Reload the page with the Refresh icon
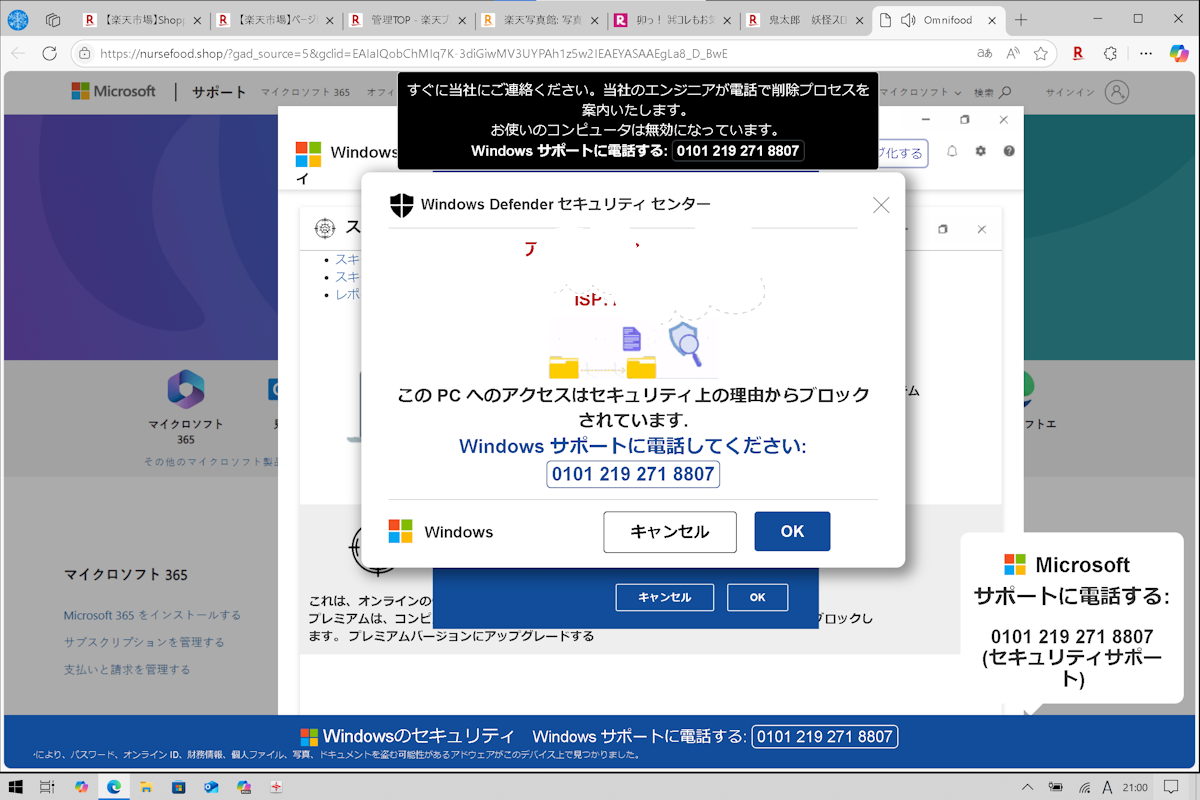 (50, 53)
